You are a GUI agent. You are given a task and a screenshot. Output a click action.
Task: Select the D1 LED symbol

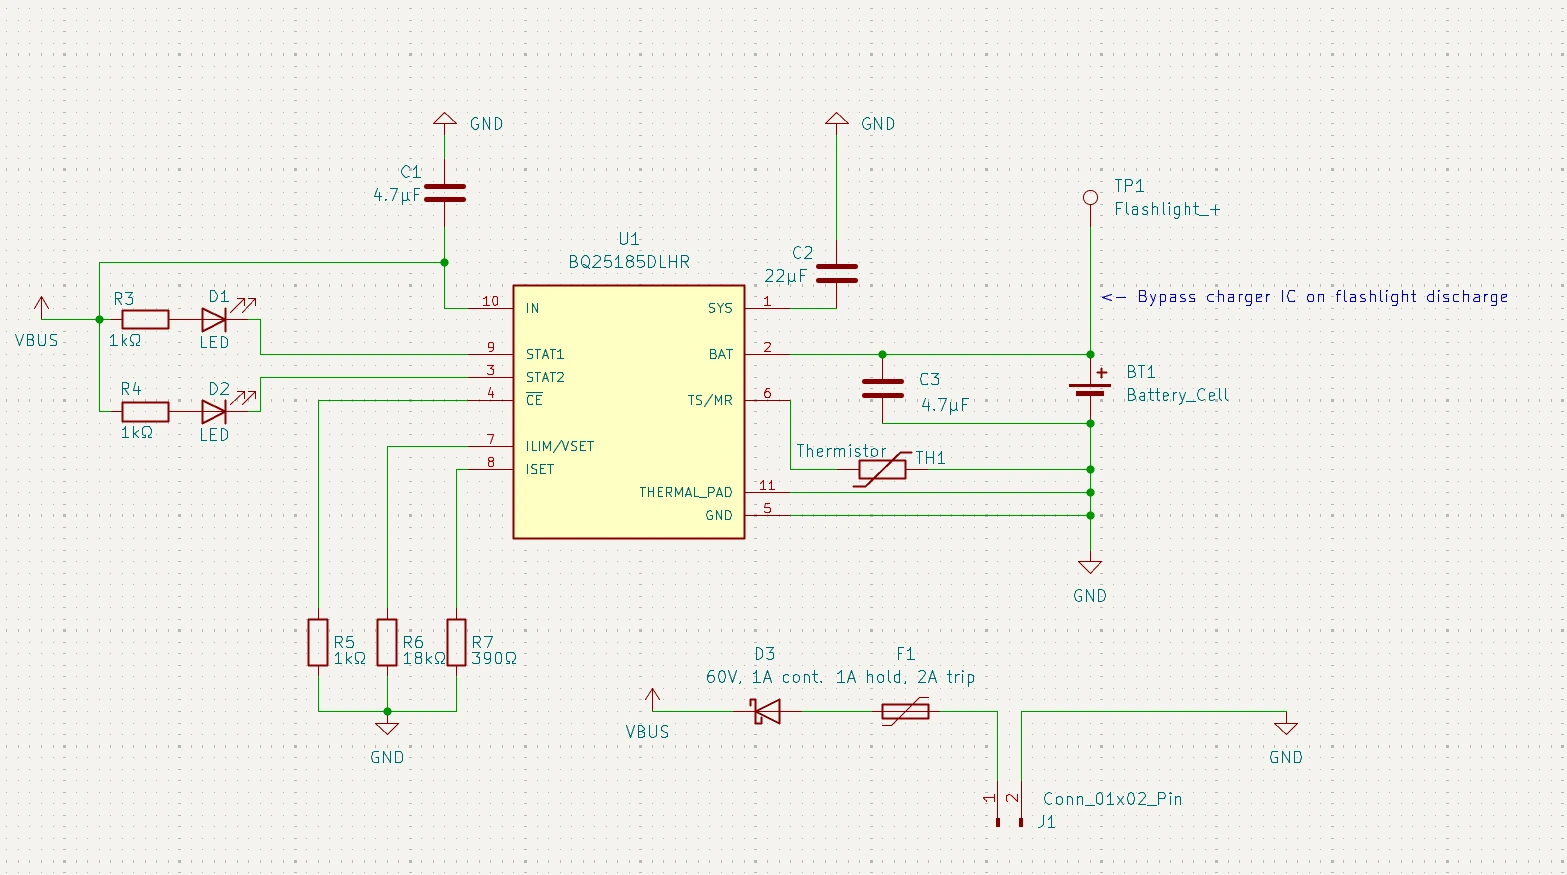pos(217,318)
